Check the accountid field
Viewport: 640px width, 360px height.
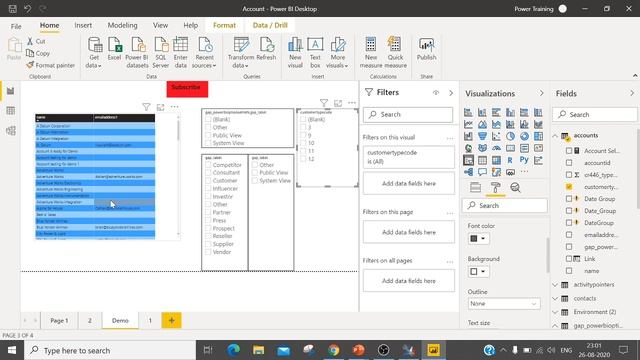[569, 163]
